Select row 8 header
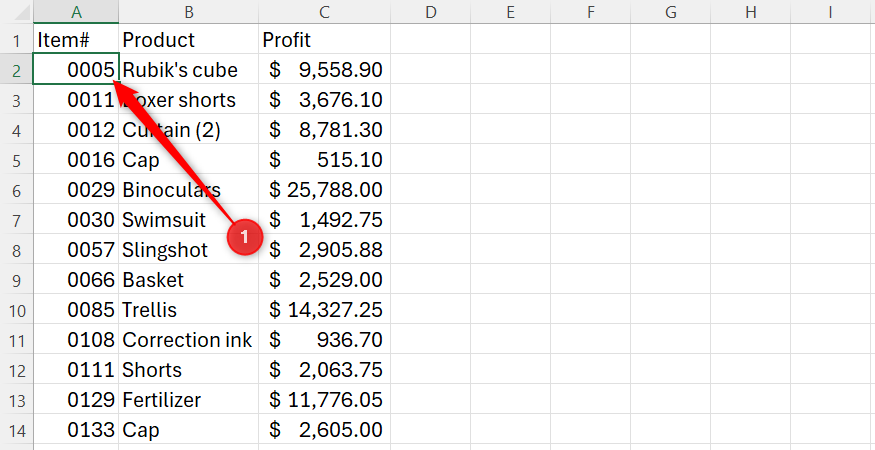The image size is (875, 450). pos(17,250)
